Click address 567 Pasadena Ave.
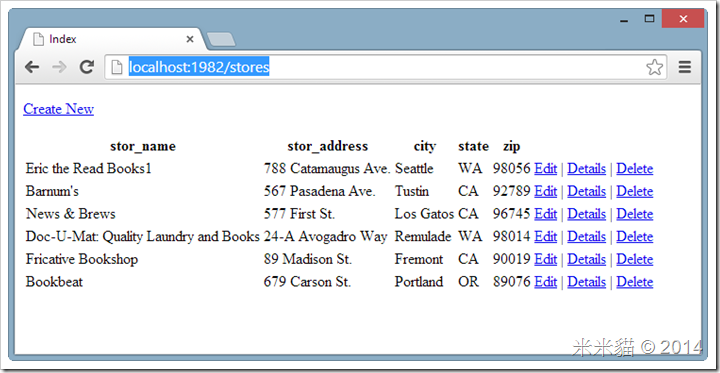 pos(320,191)
